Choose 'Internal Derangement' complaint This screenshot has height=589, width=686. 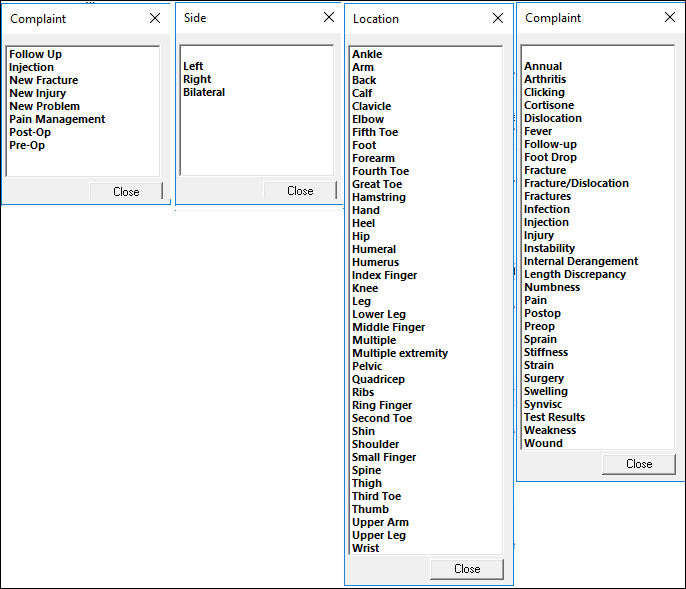(x=581, y=261)
